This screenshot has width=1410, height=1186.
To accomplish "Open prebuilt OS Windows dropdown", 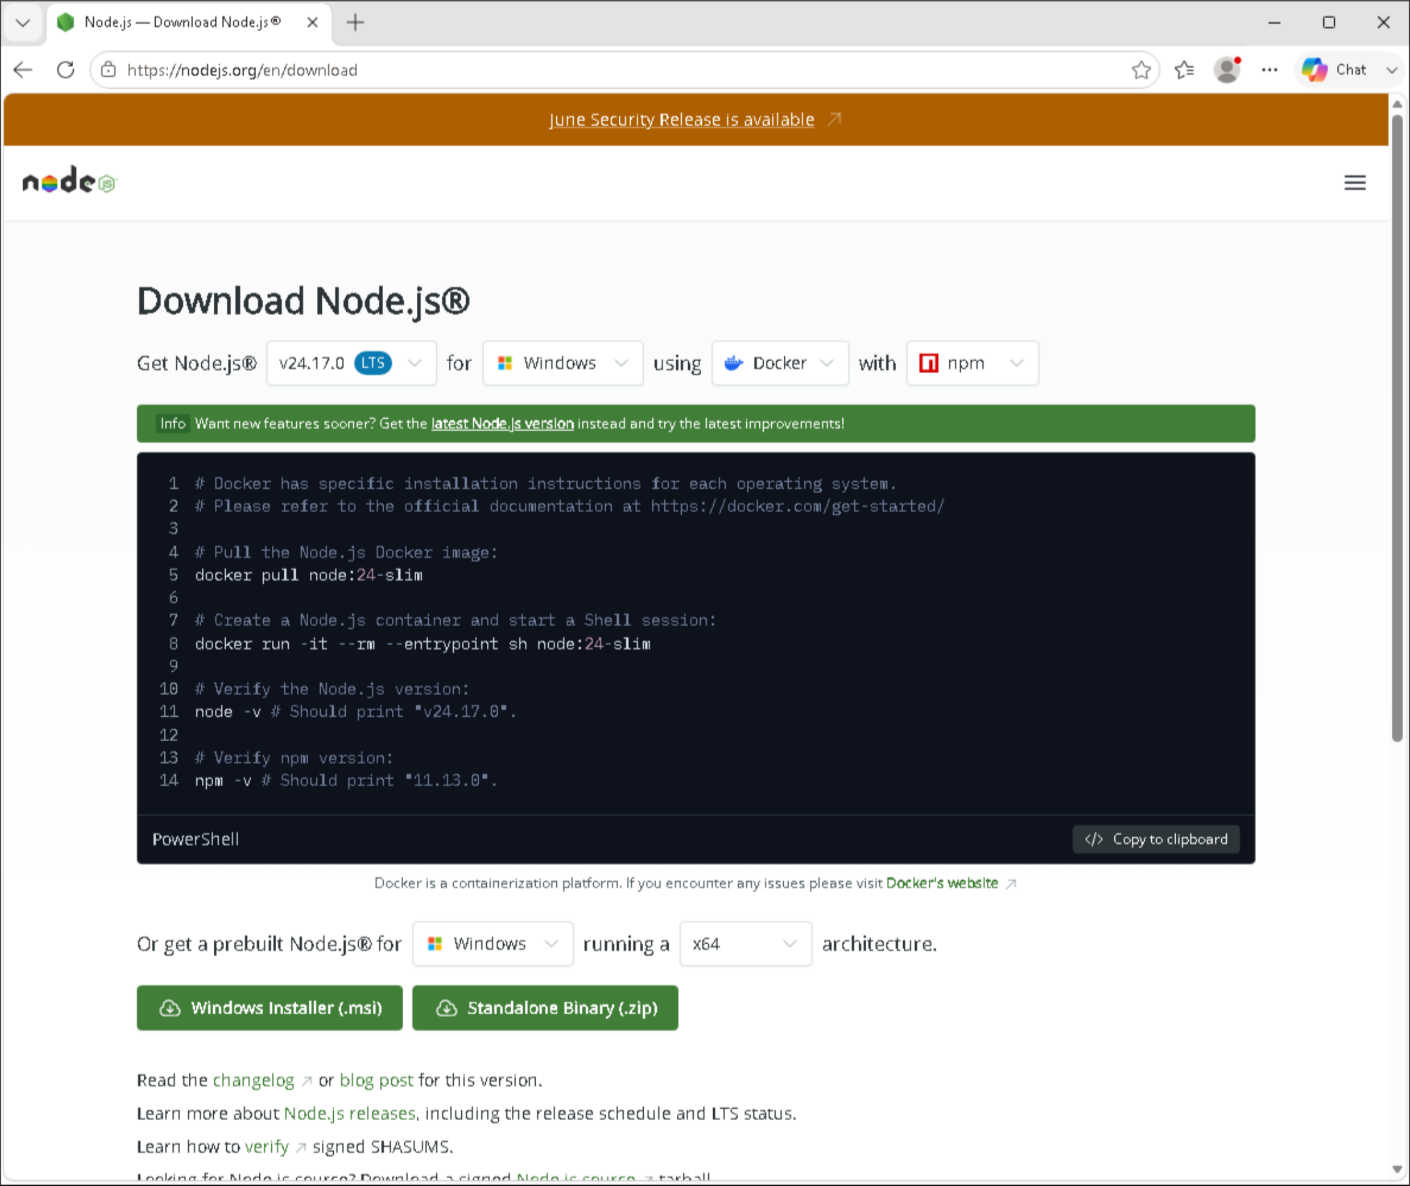I will point(493,944).
